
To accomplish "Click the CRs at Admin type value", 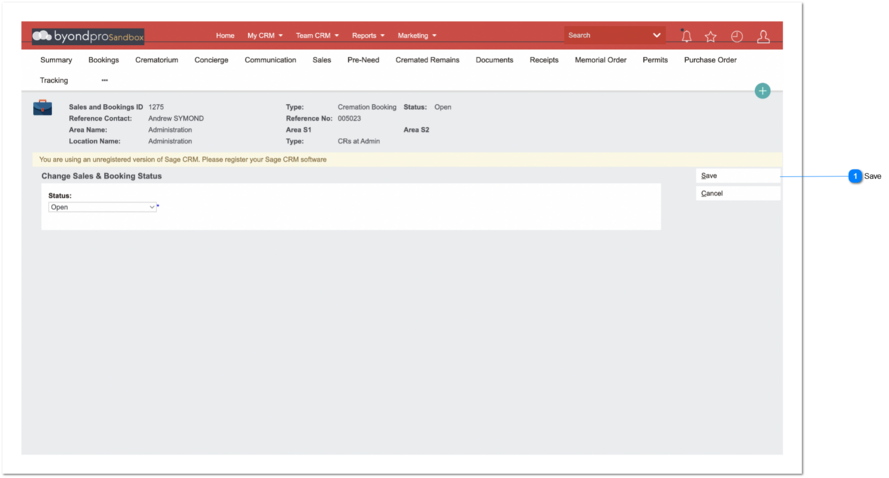I will (359, 141).
